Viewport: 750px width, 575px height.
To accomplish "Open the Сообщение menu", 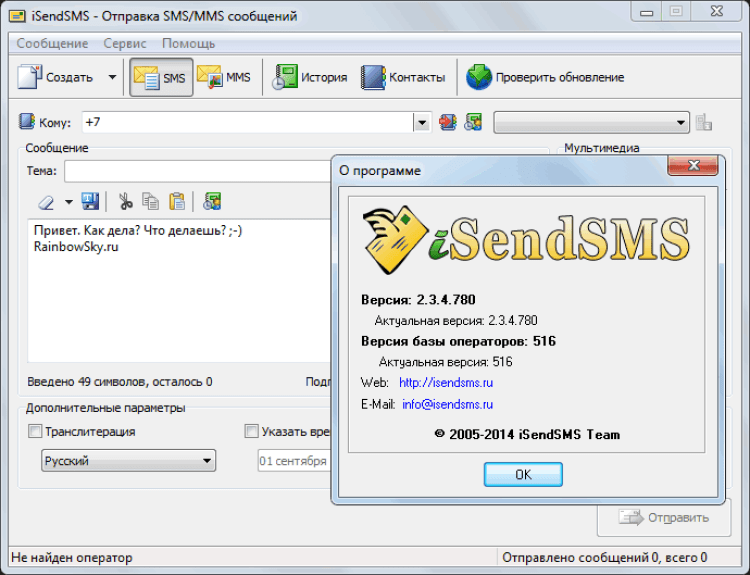I will click(x=52, y=44).
